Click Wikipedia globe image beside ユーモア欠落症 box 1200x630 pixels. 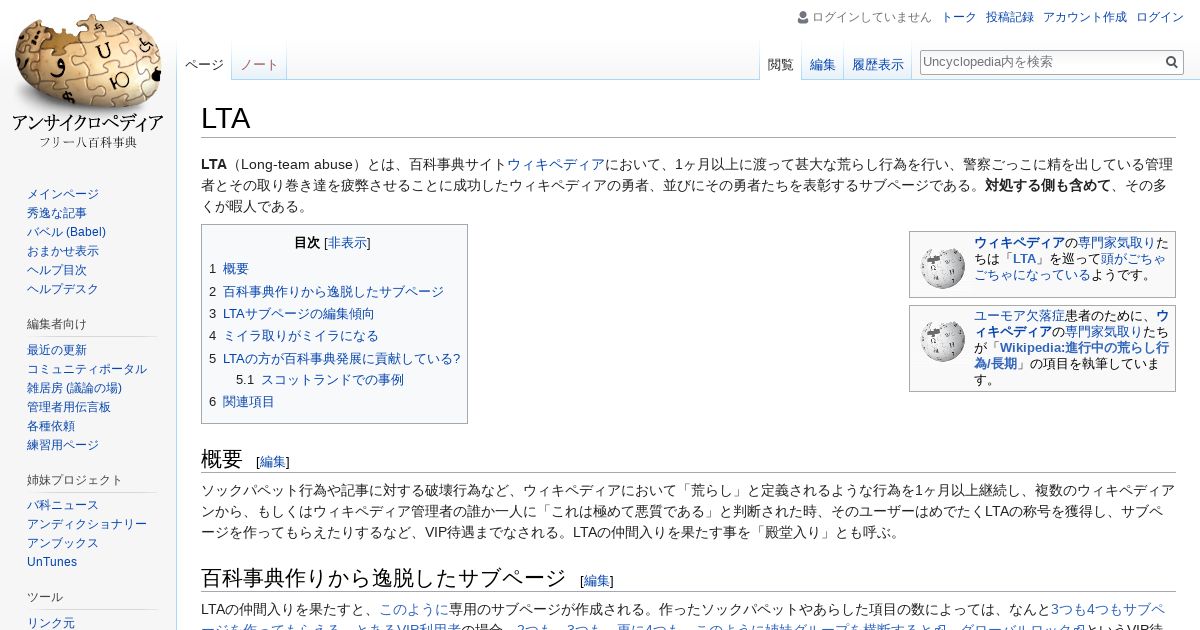coord(943,340)
